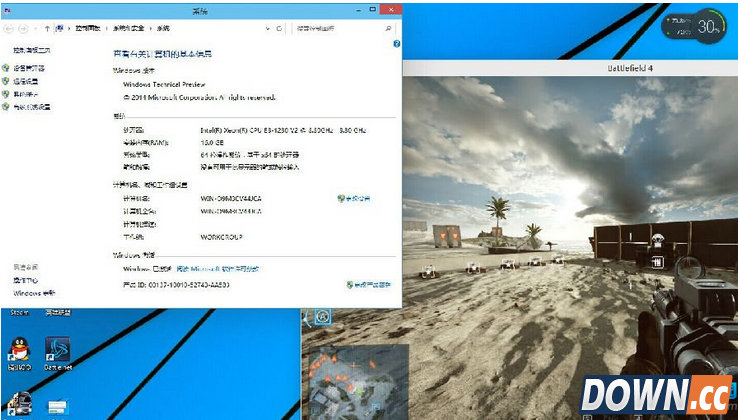Click shield icon beside 设备管理器
This screenshot has height=420, width=738.
(6, 68)
